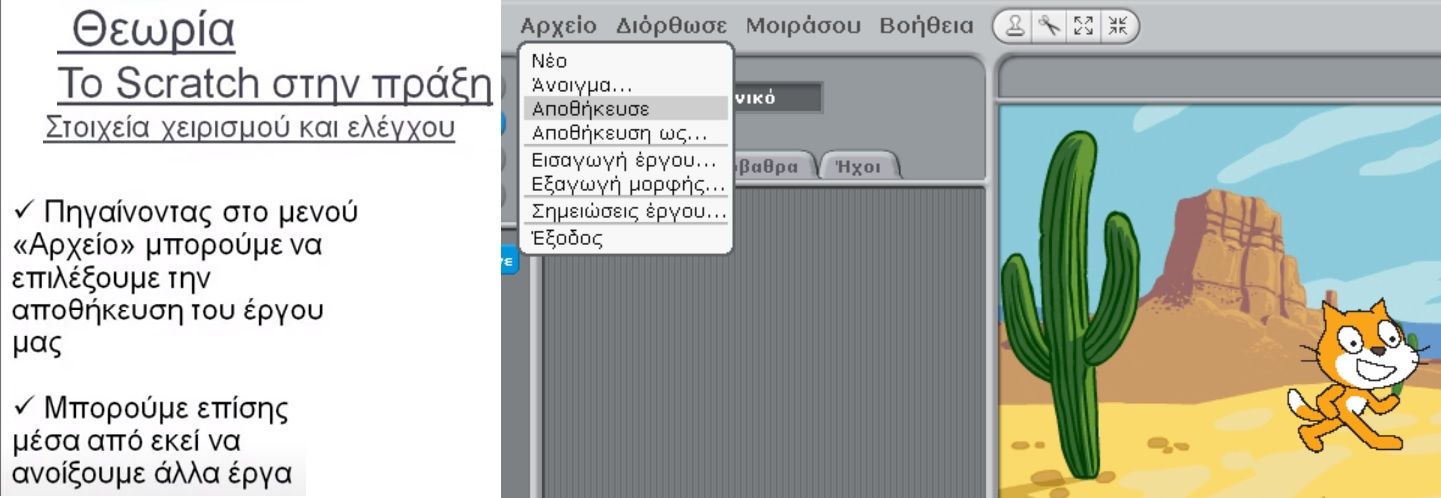Open the Αρχείο menu
Screen dimensions: 1441x498
[558, 26]
